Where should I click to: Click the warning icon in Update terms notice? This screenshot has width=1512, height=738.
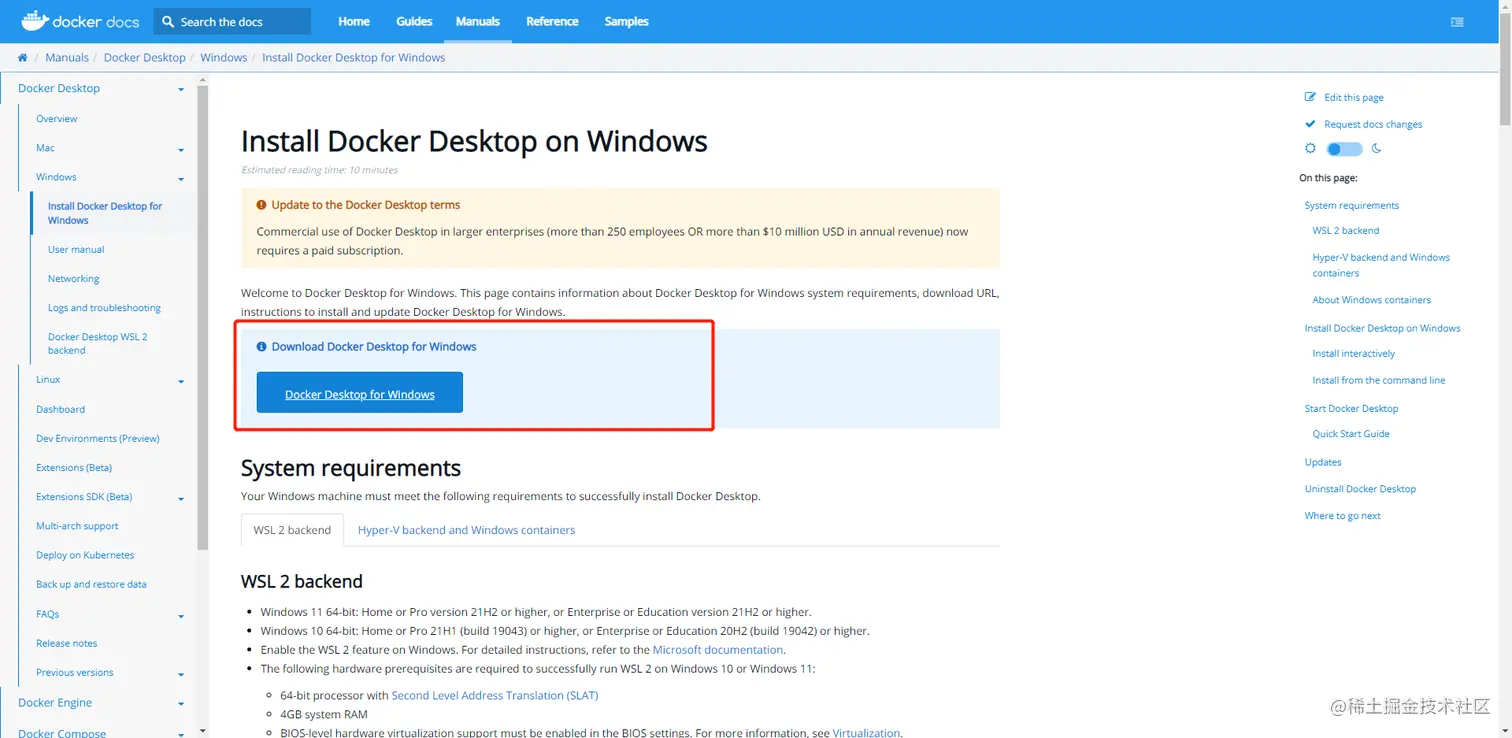pos(261,205)
